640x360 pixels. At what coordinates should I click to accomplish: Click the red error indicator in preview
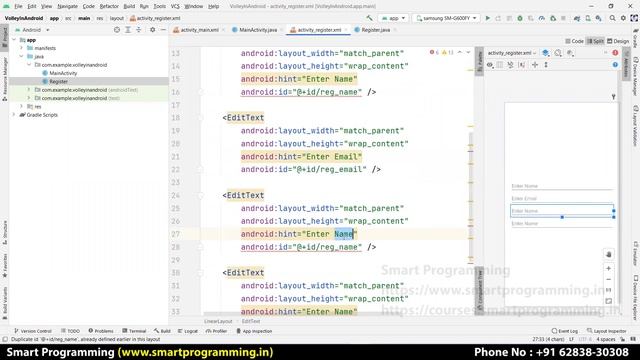click(615, 53)
